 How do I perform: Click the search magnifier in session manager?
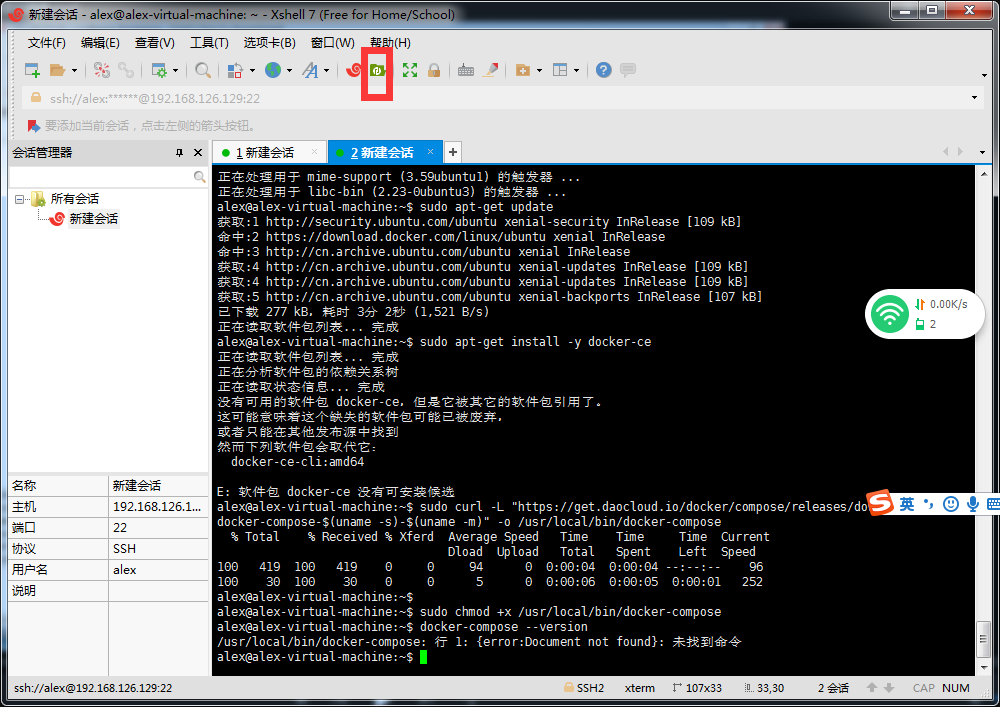[200, 177]
